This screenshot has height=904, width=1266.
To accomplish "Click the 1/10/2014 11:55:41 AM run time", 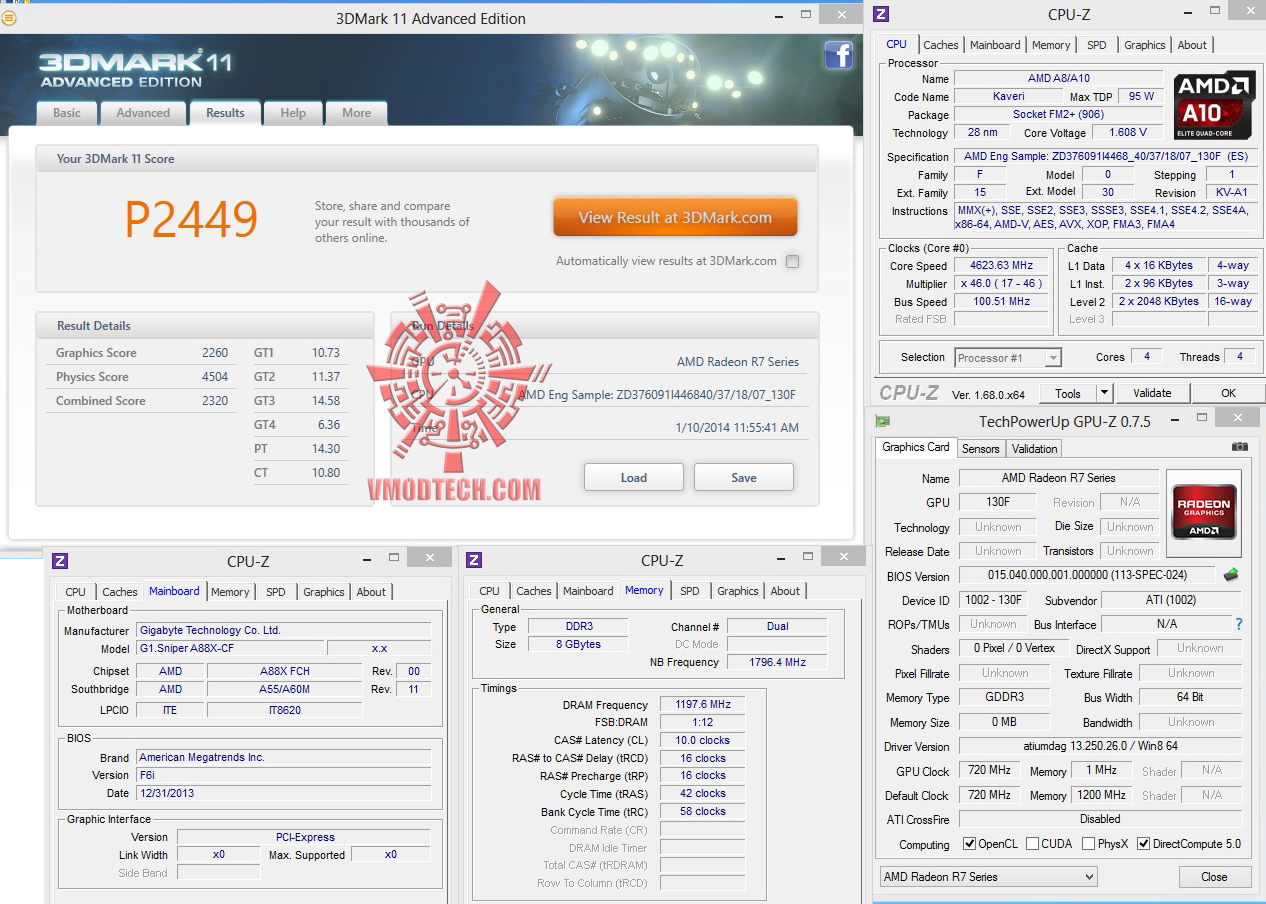I will [x=737, y=428].
